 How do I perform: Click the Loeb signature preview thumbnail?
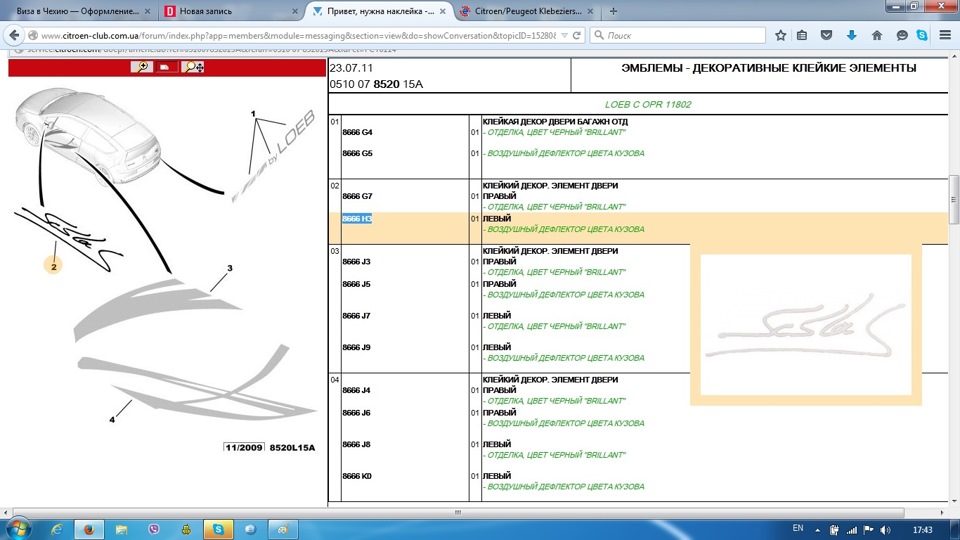[x=806, y=324]
